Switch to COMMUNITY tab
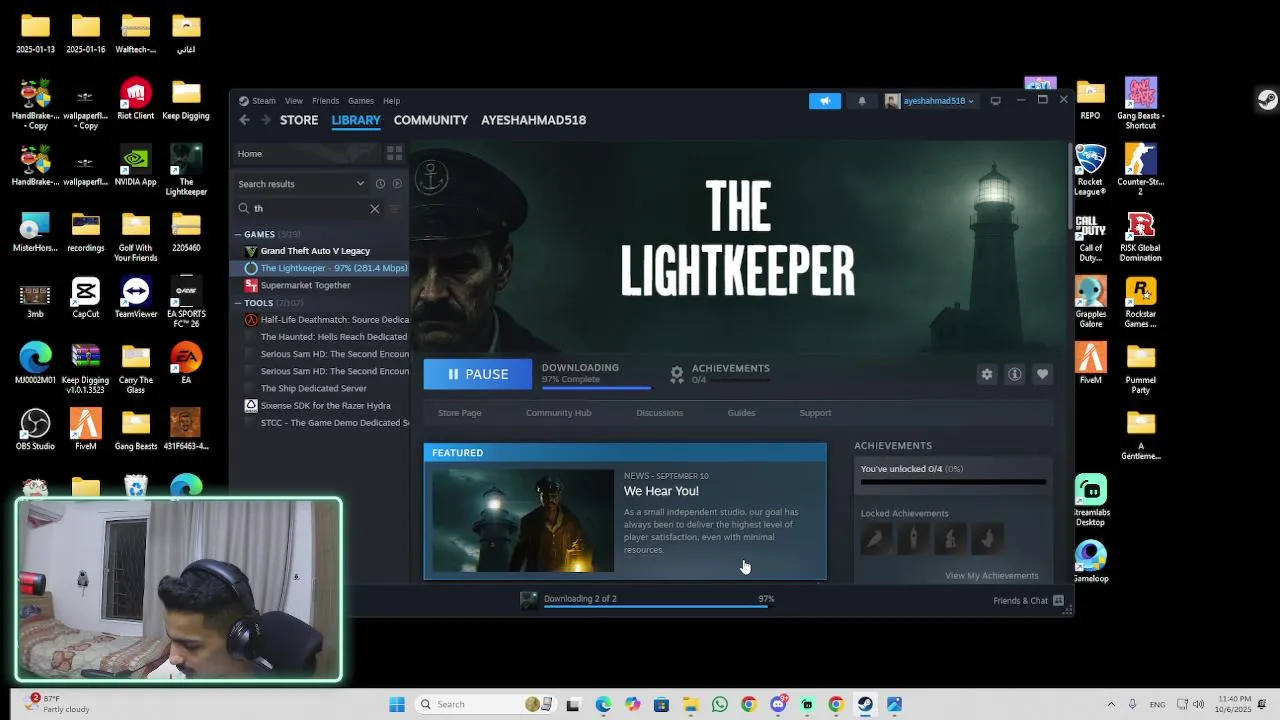This screenshot has height=720, width=1280. 430,120
